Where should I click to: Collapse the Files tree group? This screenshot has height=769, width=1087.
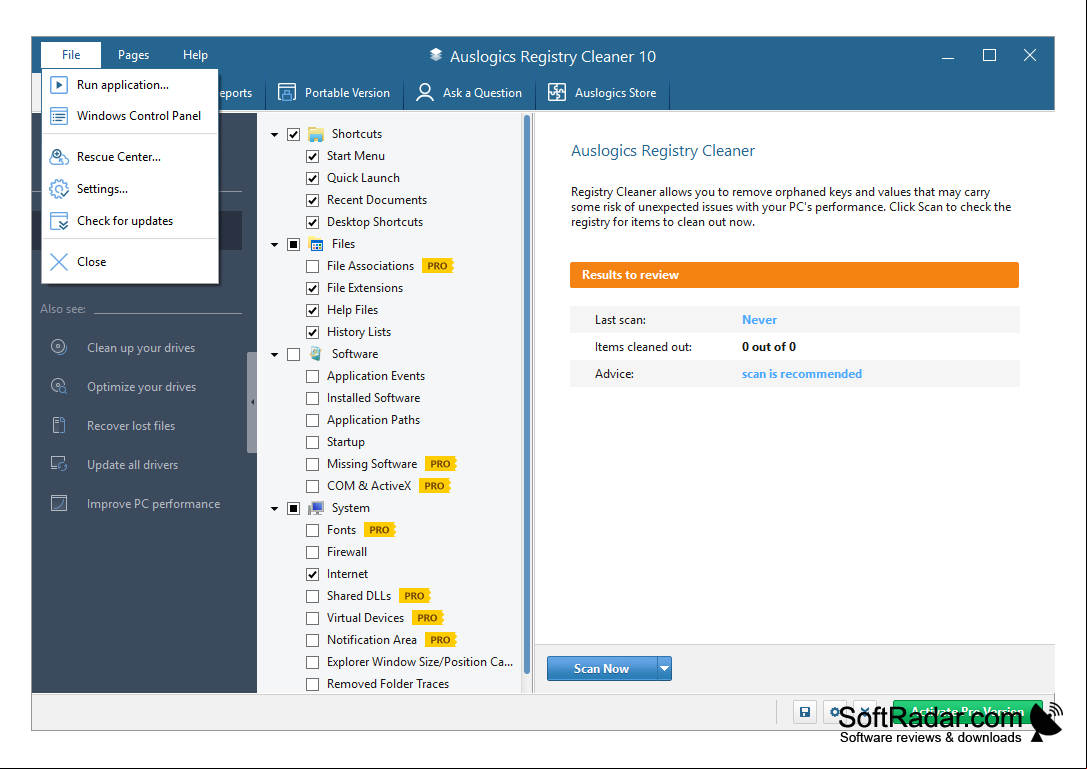[275, 245]
